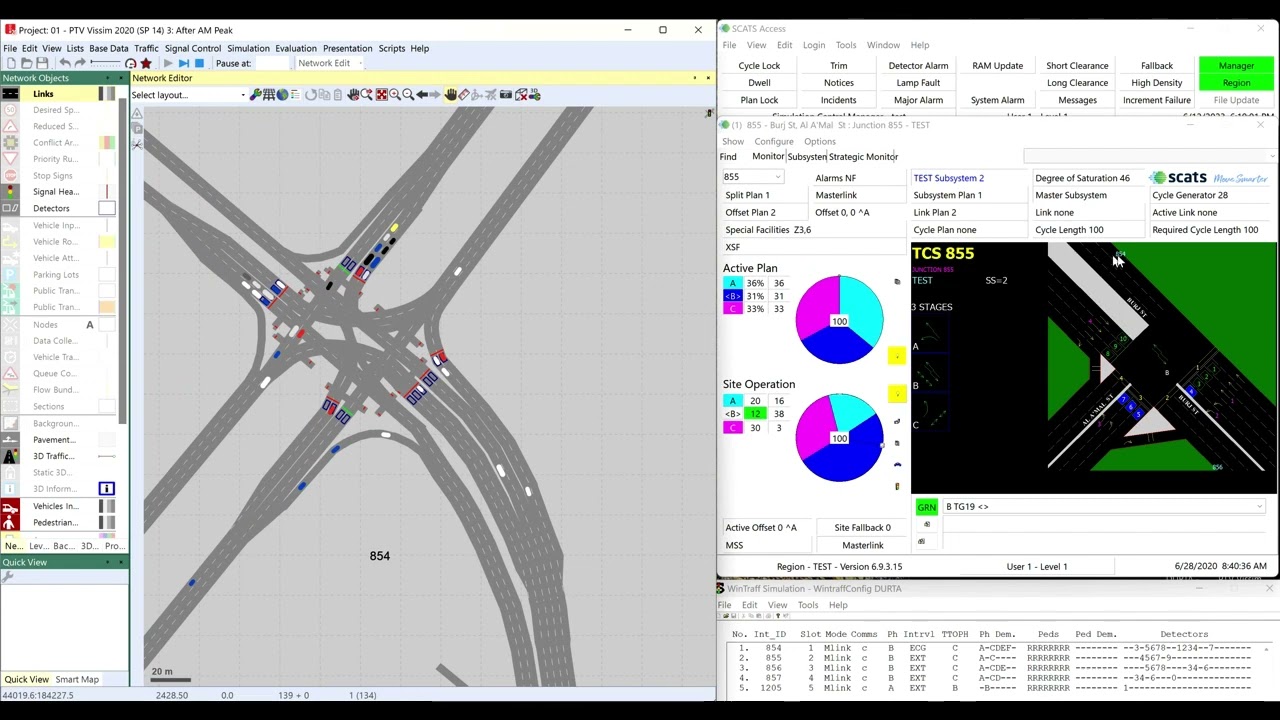Open Login menu in SCATS Access
Viewport: 1280px width, 720px height.
(x=814, y=45)
